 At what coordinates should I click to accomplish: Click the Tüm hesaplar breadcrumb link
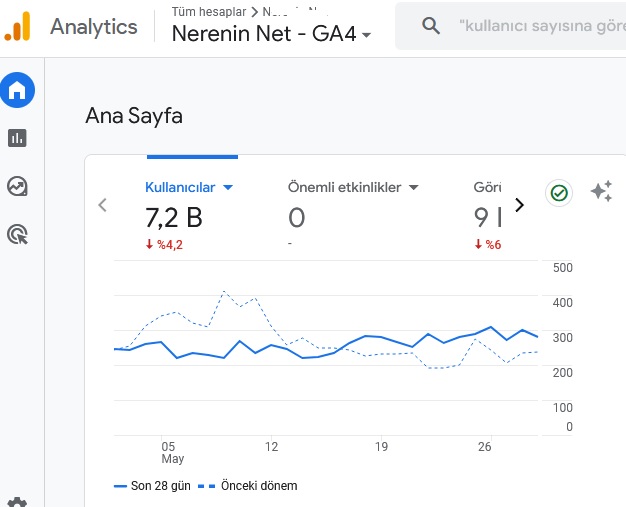(209, 12)
